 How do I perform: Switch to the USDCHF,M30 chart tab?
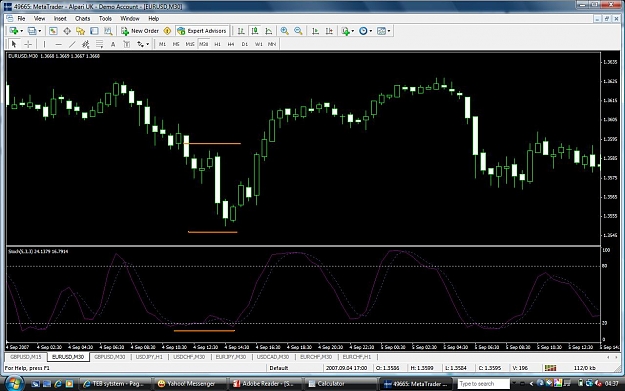coord(189,357)
